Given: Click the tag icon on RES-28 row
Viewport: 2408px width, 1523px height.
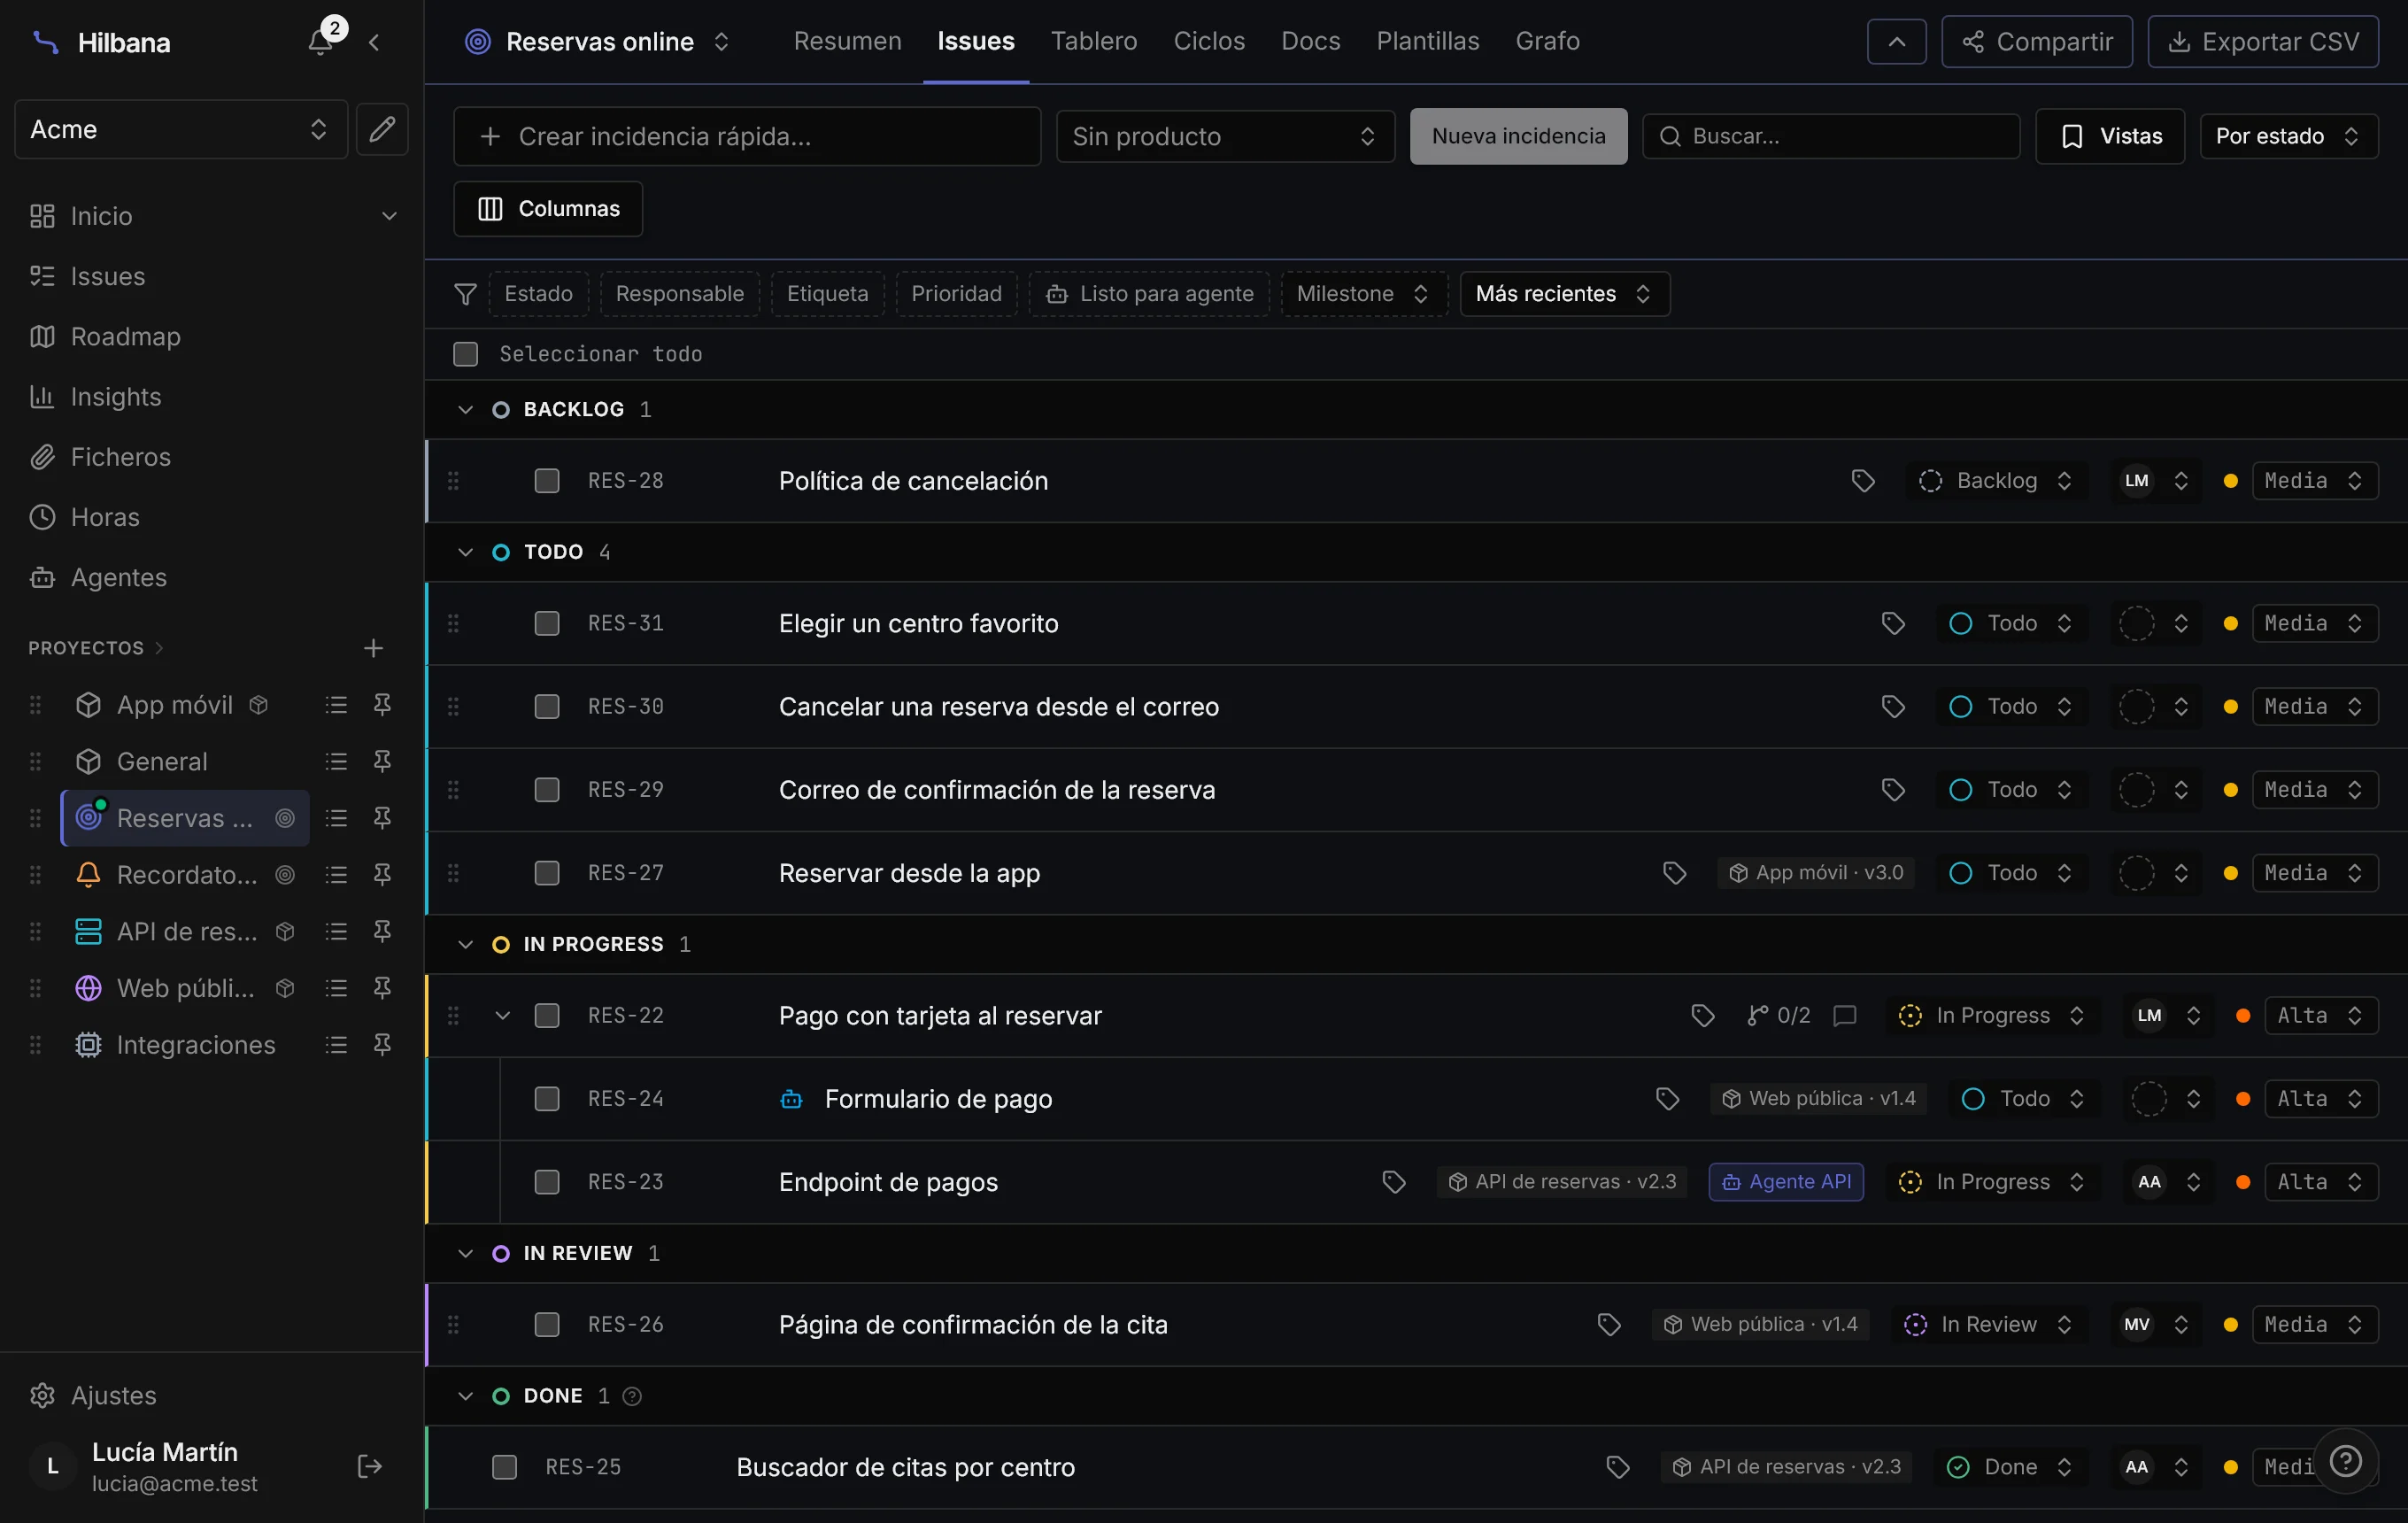Looking at the screenshot, I should pos(1862,481).
